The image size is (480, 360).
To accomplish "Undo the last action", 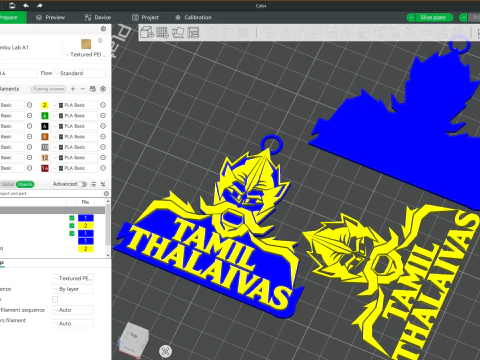I will 26,6.
